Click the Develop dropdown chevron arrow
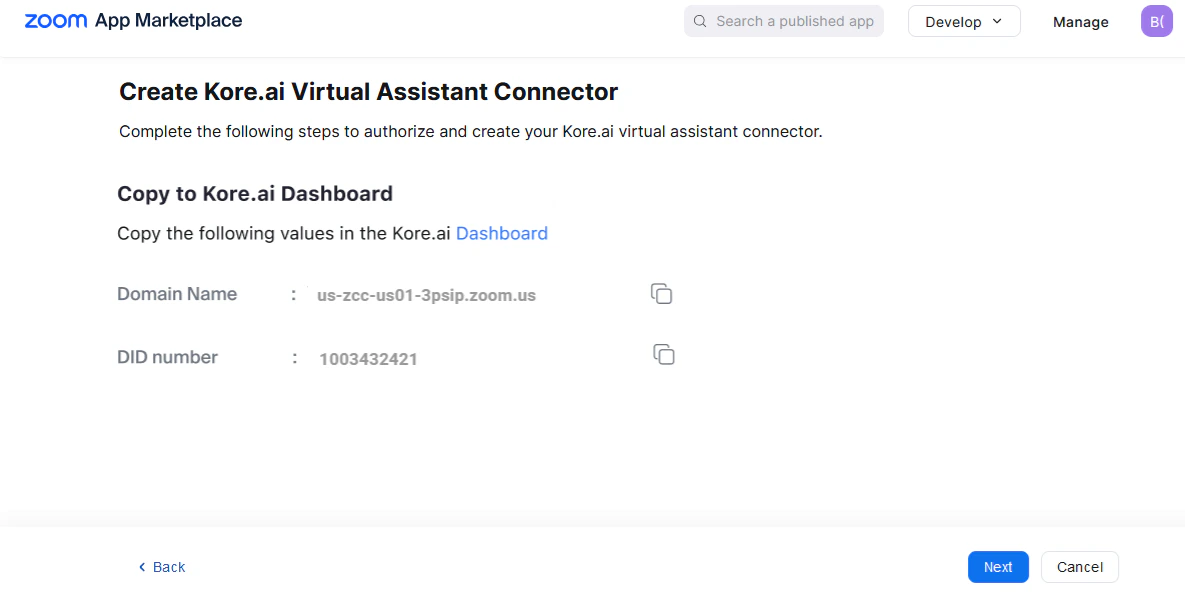The height and width of the screenshot is (593, 1185). [995, 20]
